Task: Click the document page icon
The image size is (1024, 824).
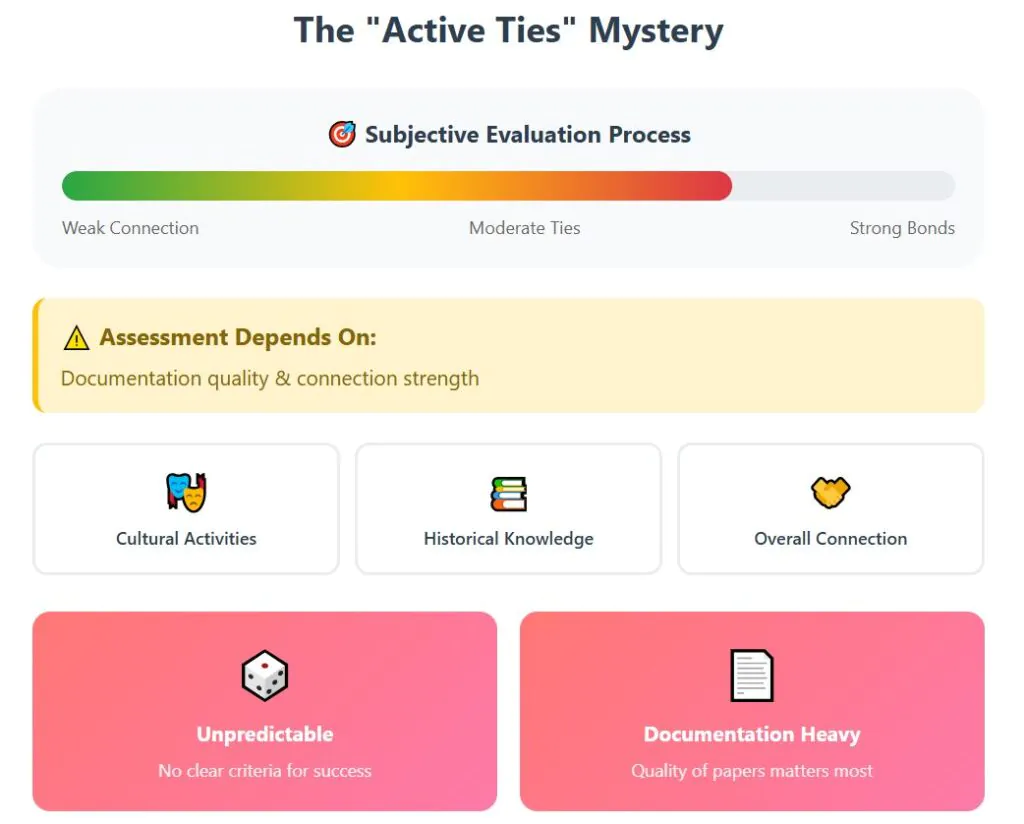Action: (752, 676)
